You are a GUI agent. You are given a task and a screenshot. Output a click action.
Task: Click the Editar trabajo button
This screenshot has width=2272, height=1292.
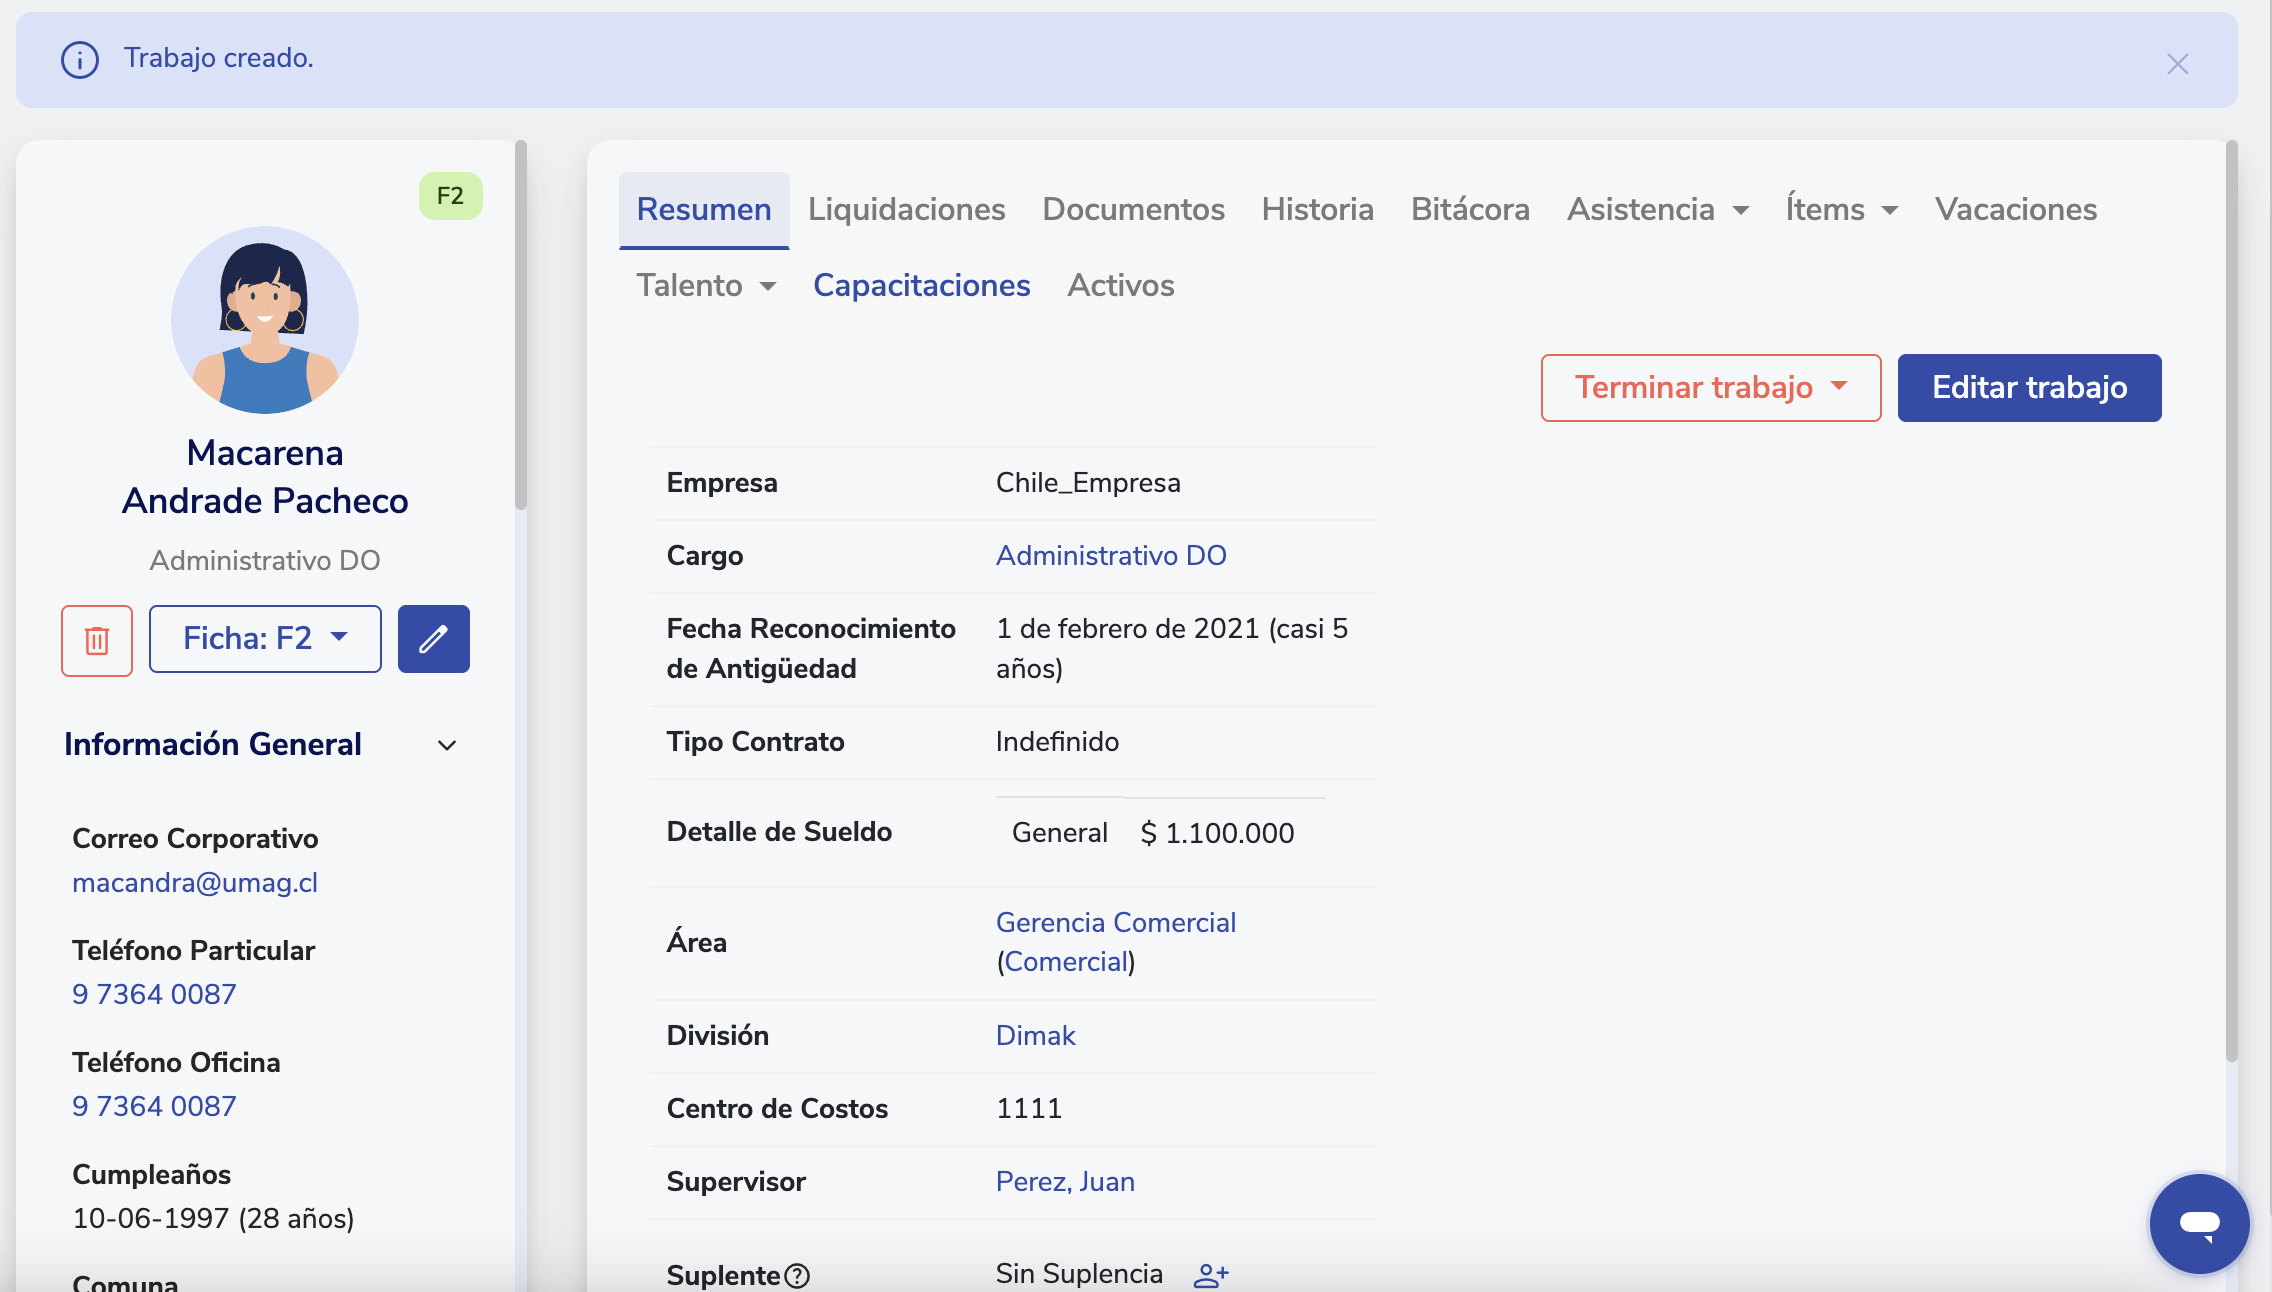click(2029, 388)
